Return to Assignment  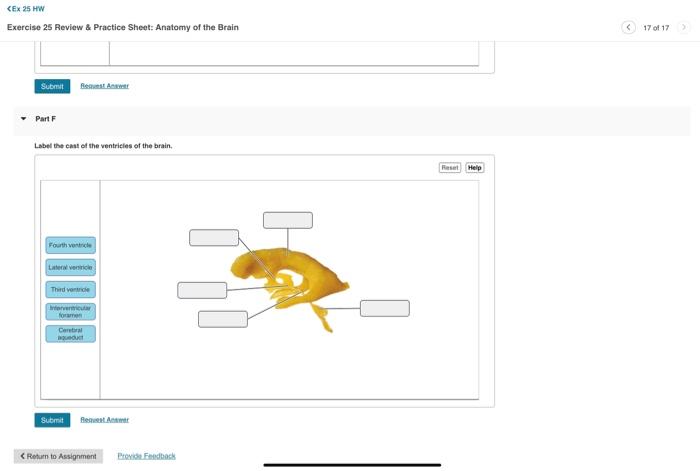(x=58, y=456)
